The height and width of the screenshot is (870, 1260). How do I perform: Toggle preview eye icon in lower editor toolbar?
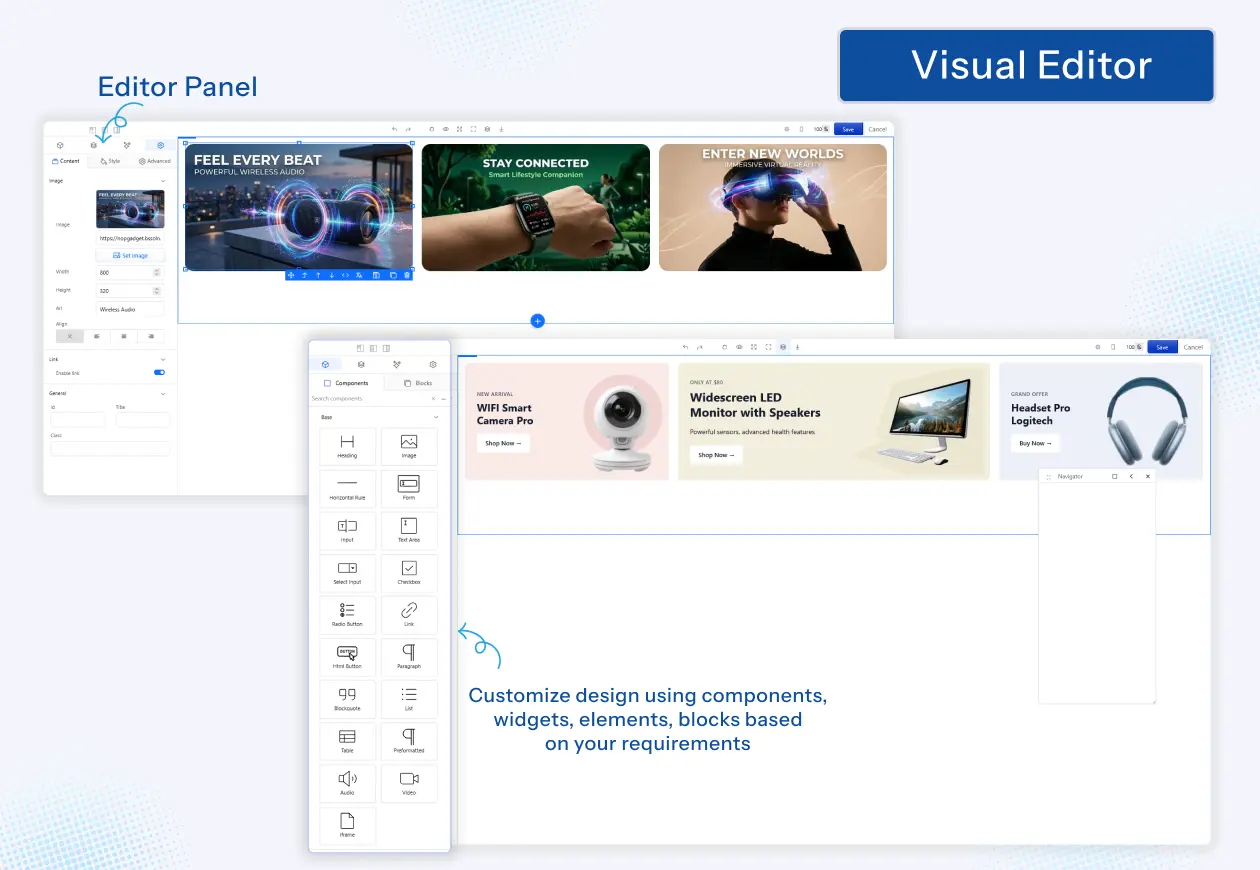(x=739, y=347)
